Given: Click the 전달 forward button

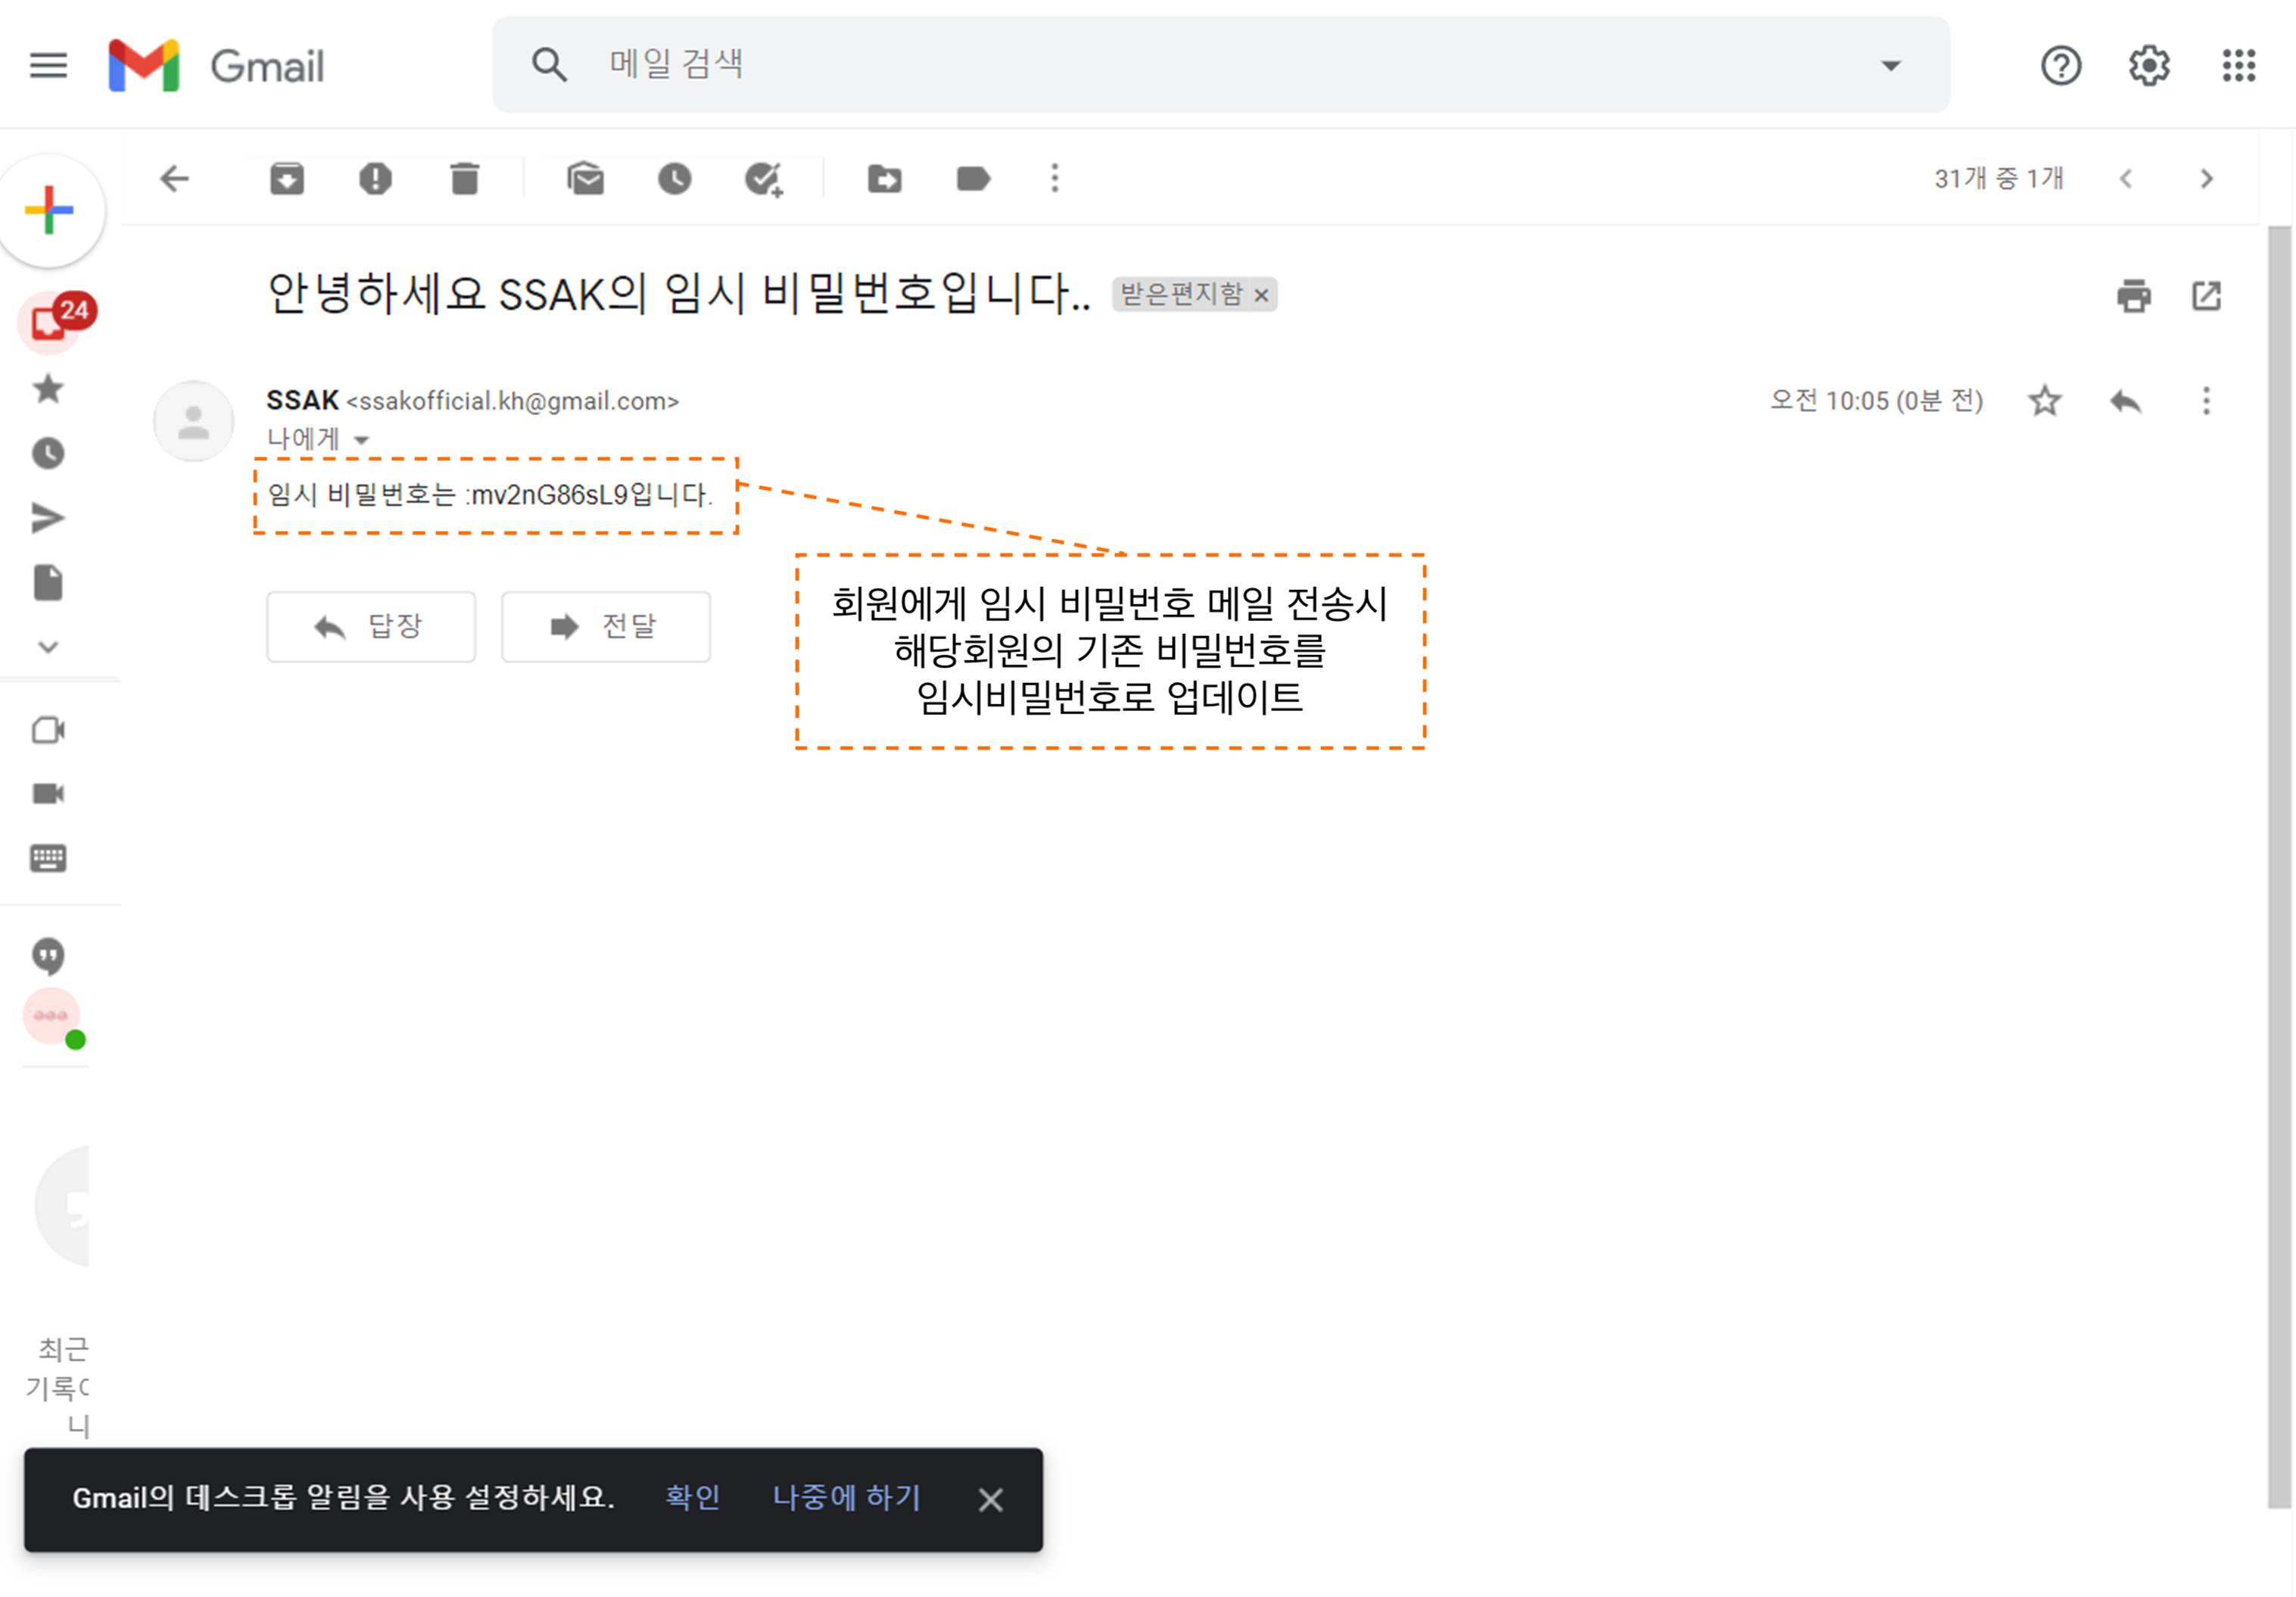Looking at the screenshot, I should (x=606, y=627).
